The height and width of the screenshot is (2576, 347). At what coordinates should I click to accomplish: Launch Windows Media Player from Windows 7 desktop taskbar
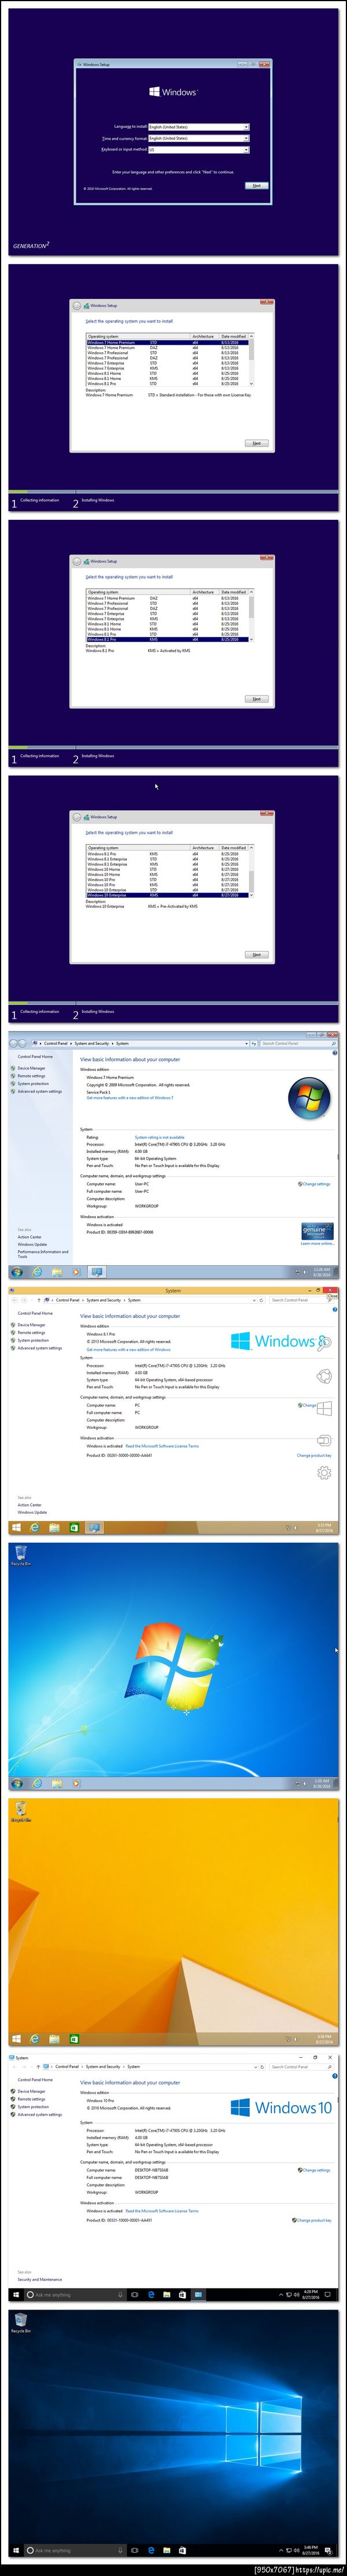click(x=76, y=1783)
